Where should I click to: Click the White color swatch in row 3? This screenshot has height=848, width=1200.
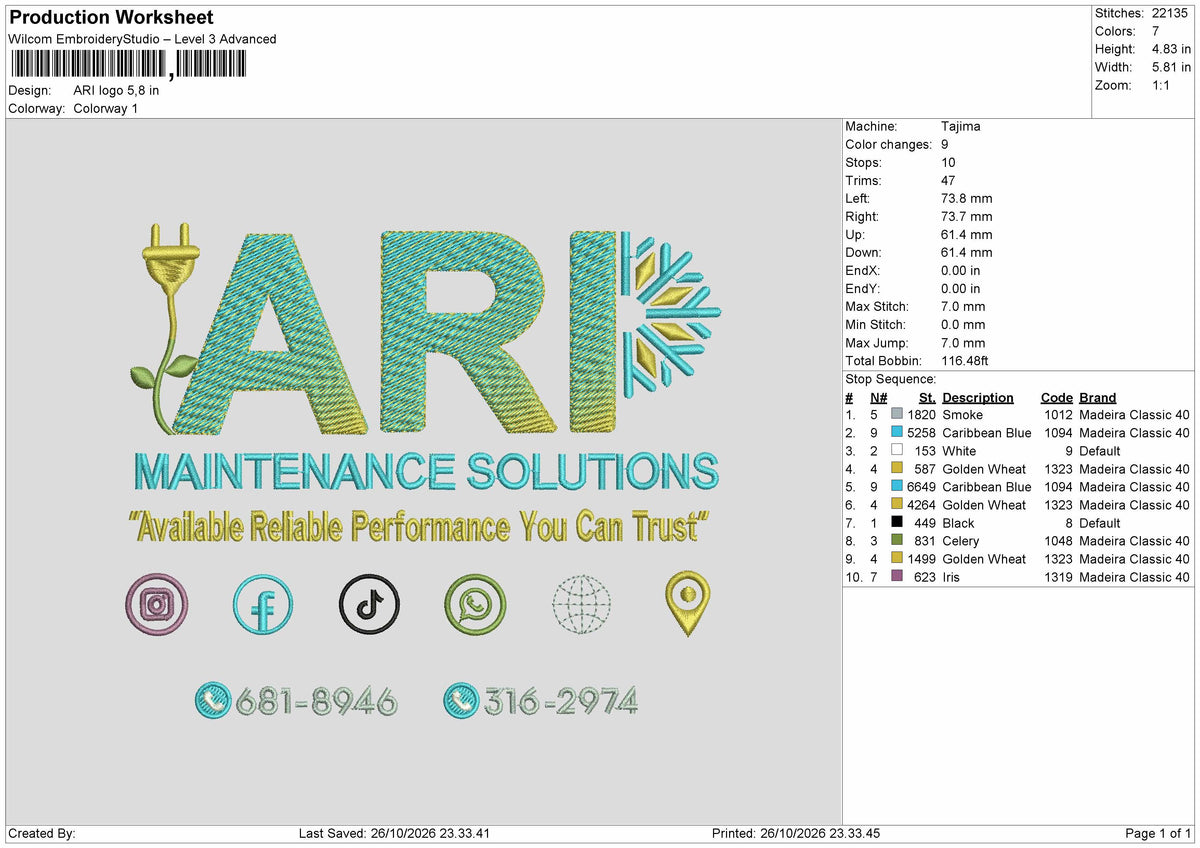[x=897, y=451]
